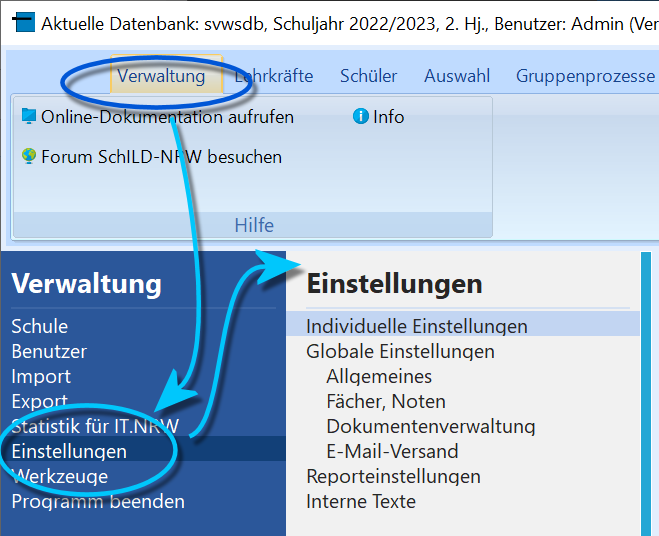This screenshot has width=659, height=536.
Task: Click the globe icon for Forum SchILD-NRW
Action: coord(29,156)
